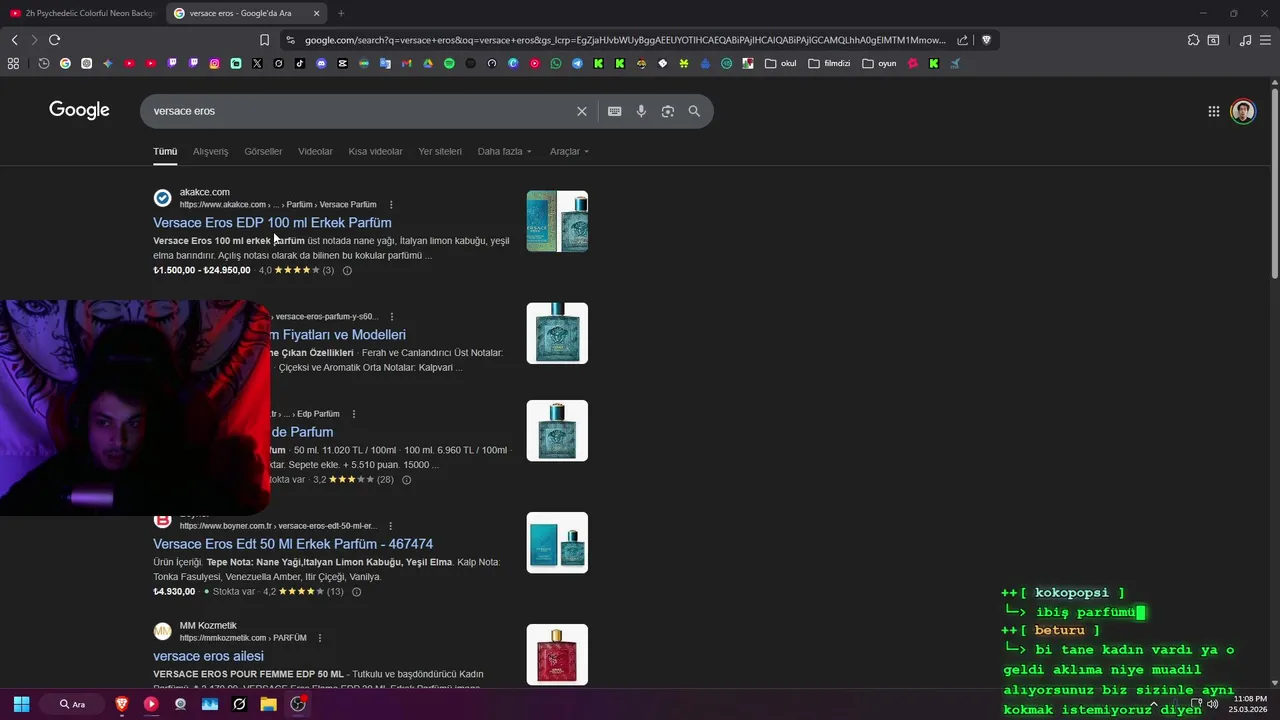Bookmark this page via the bookmark icon
Viewport: 1280px width, 720px height.
point(264,40)
